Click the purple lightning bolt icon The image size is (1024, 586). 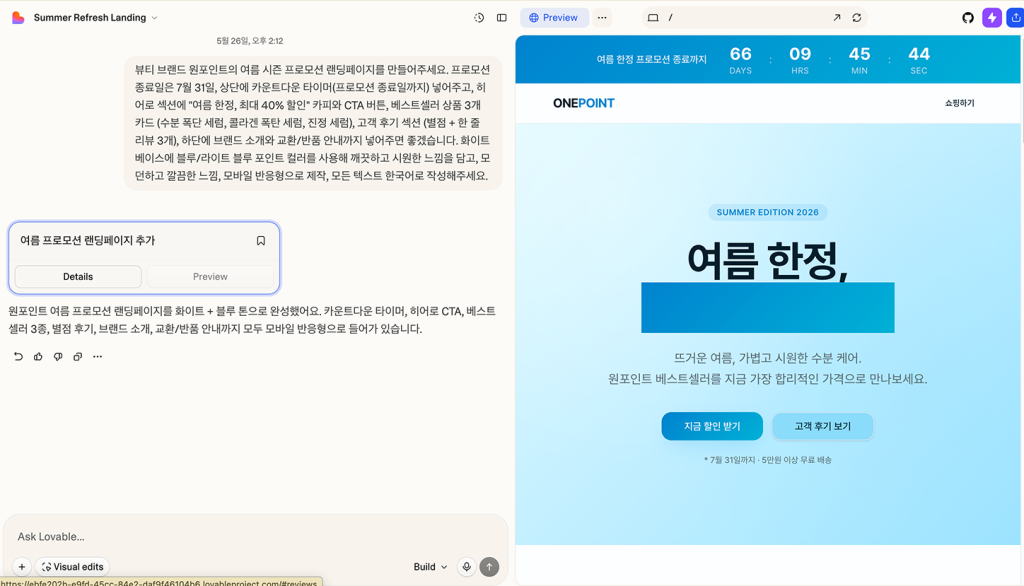[991, 18]
